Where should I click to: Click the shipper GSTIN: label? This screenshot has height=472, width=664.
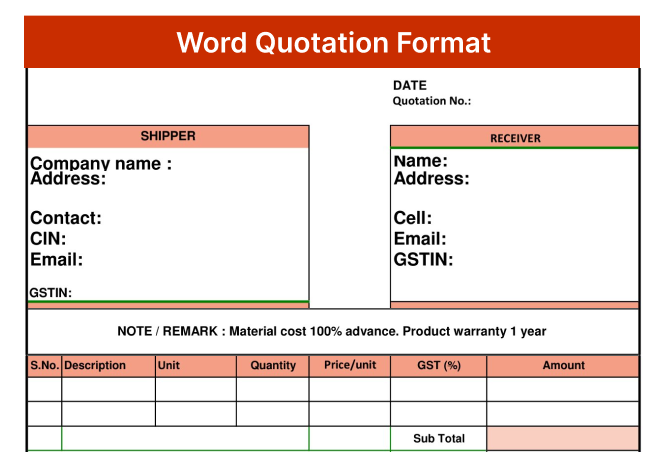pos(50,293)
